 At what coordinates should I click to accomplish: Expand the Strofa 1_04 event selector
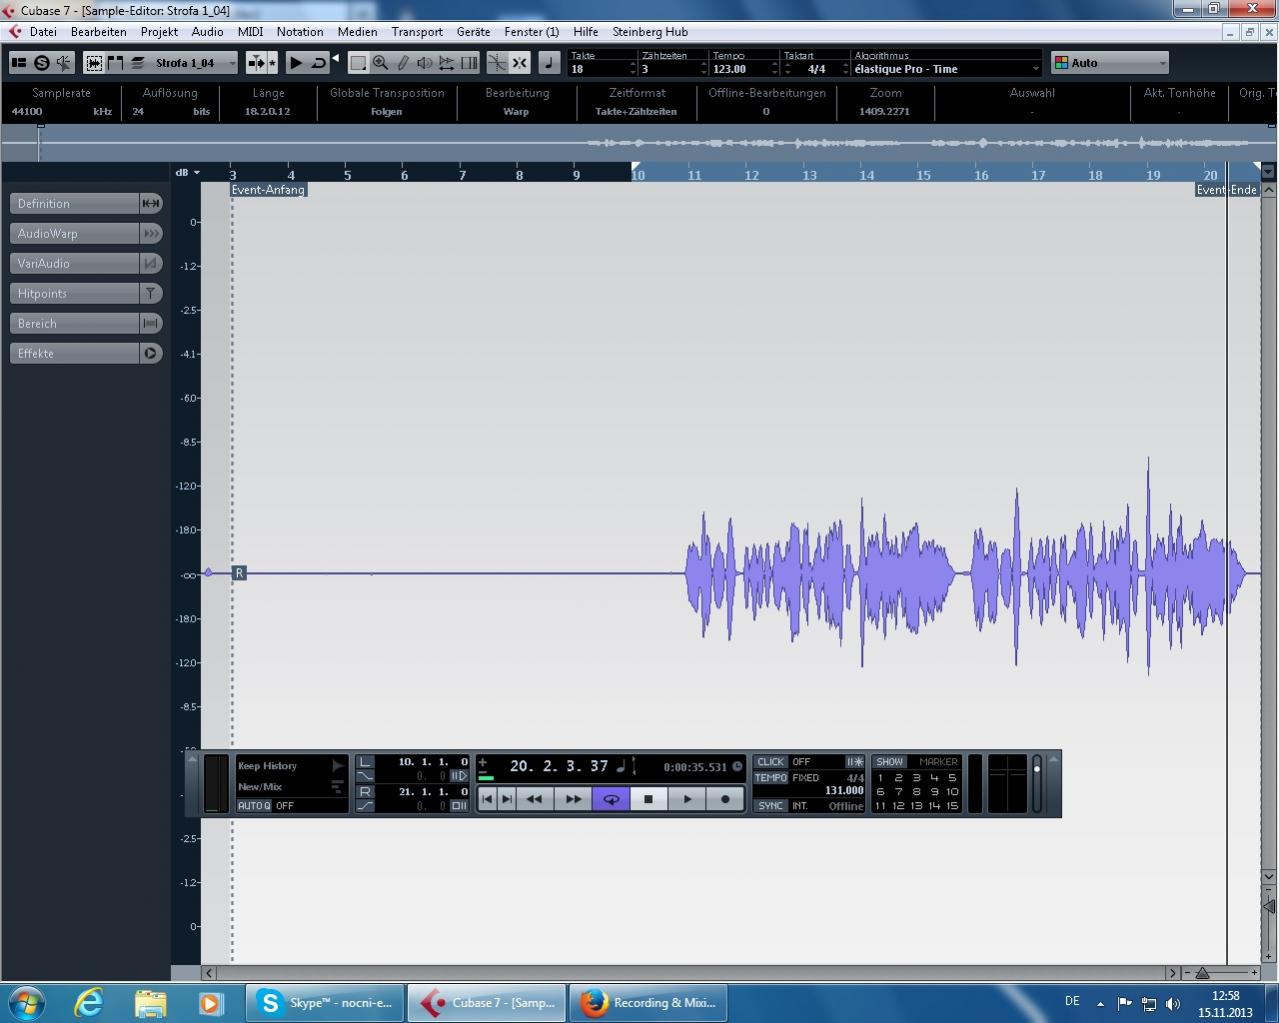(x=232, y=63)
